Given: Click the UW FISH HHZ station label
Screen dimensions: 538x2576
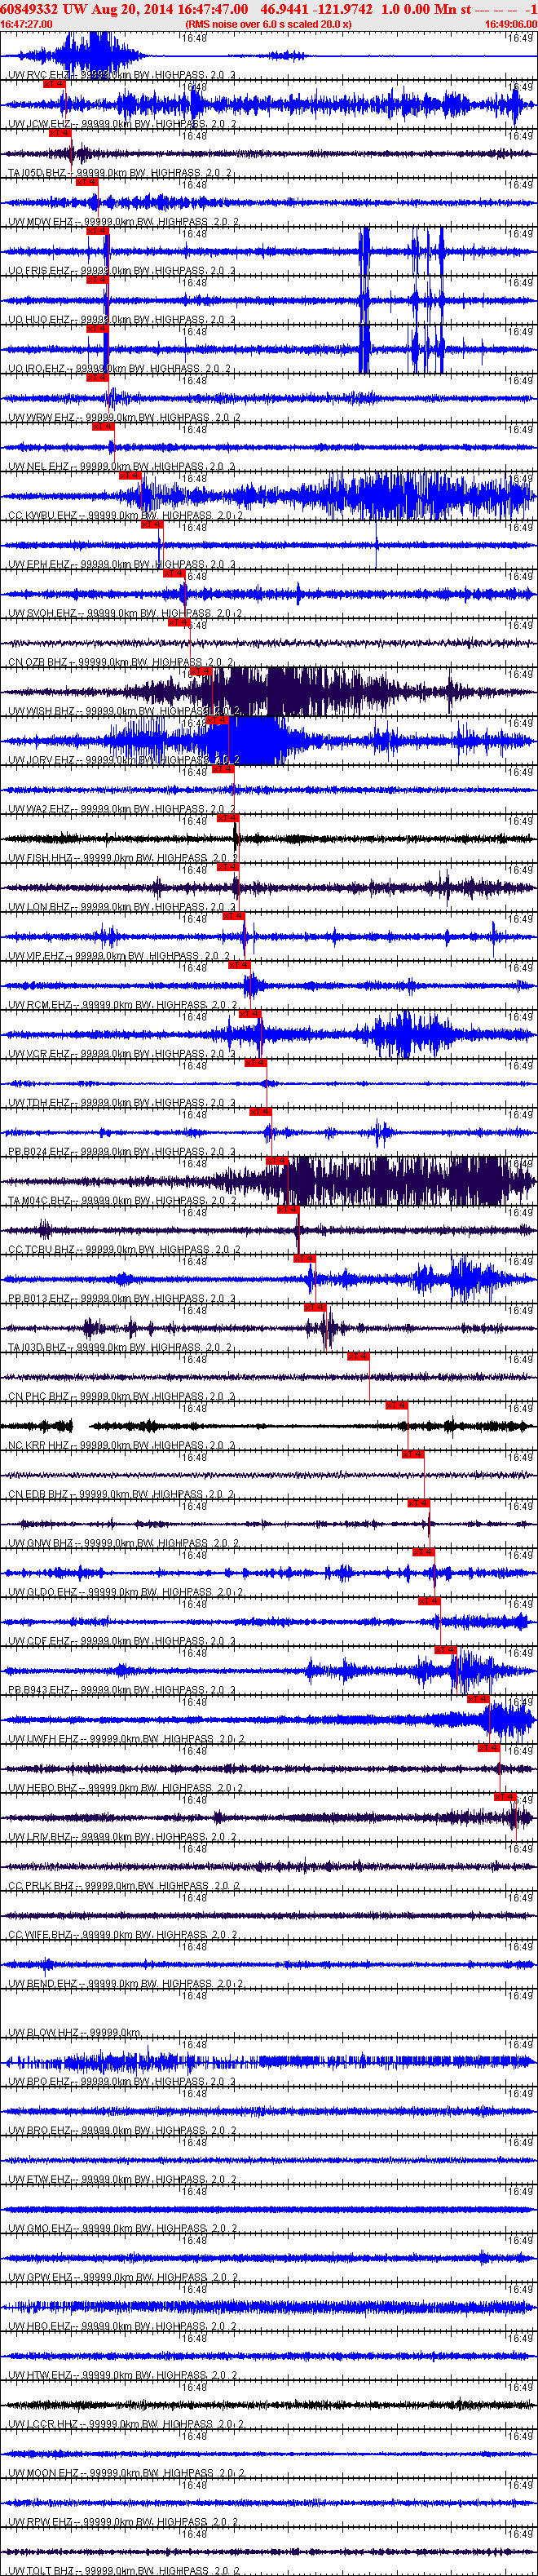Looking at the screenshot, I should (41, 859).
